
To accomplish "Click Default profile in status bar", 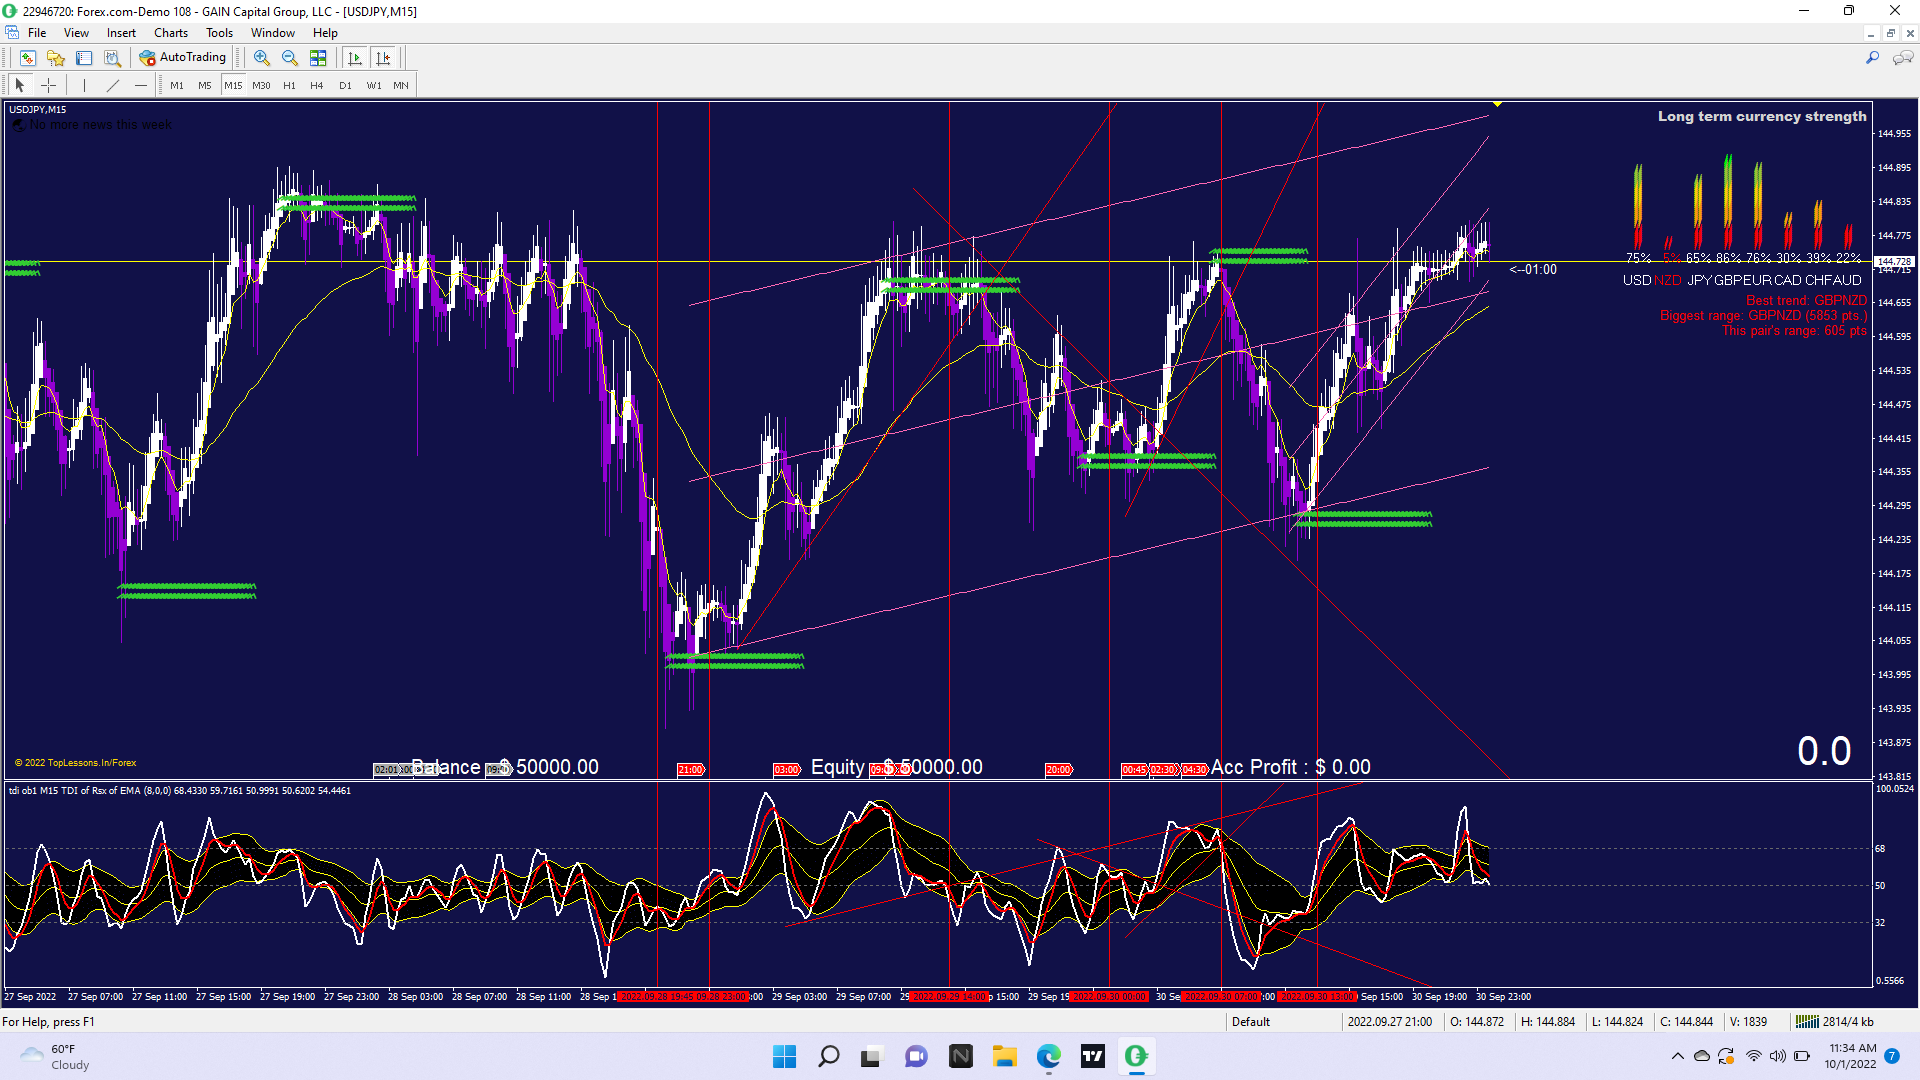I will [x=1250, y=1021].
